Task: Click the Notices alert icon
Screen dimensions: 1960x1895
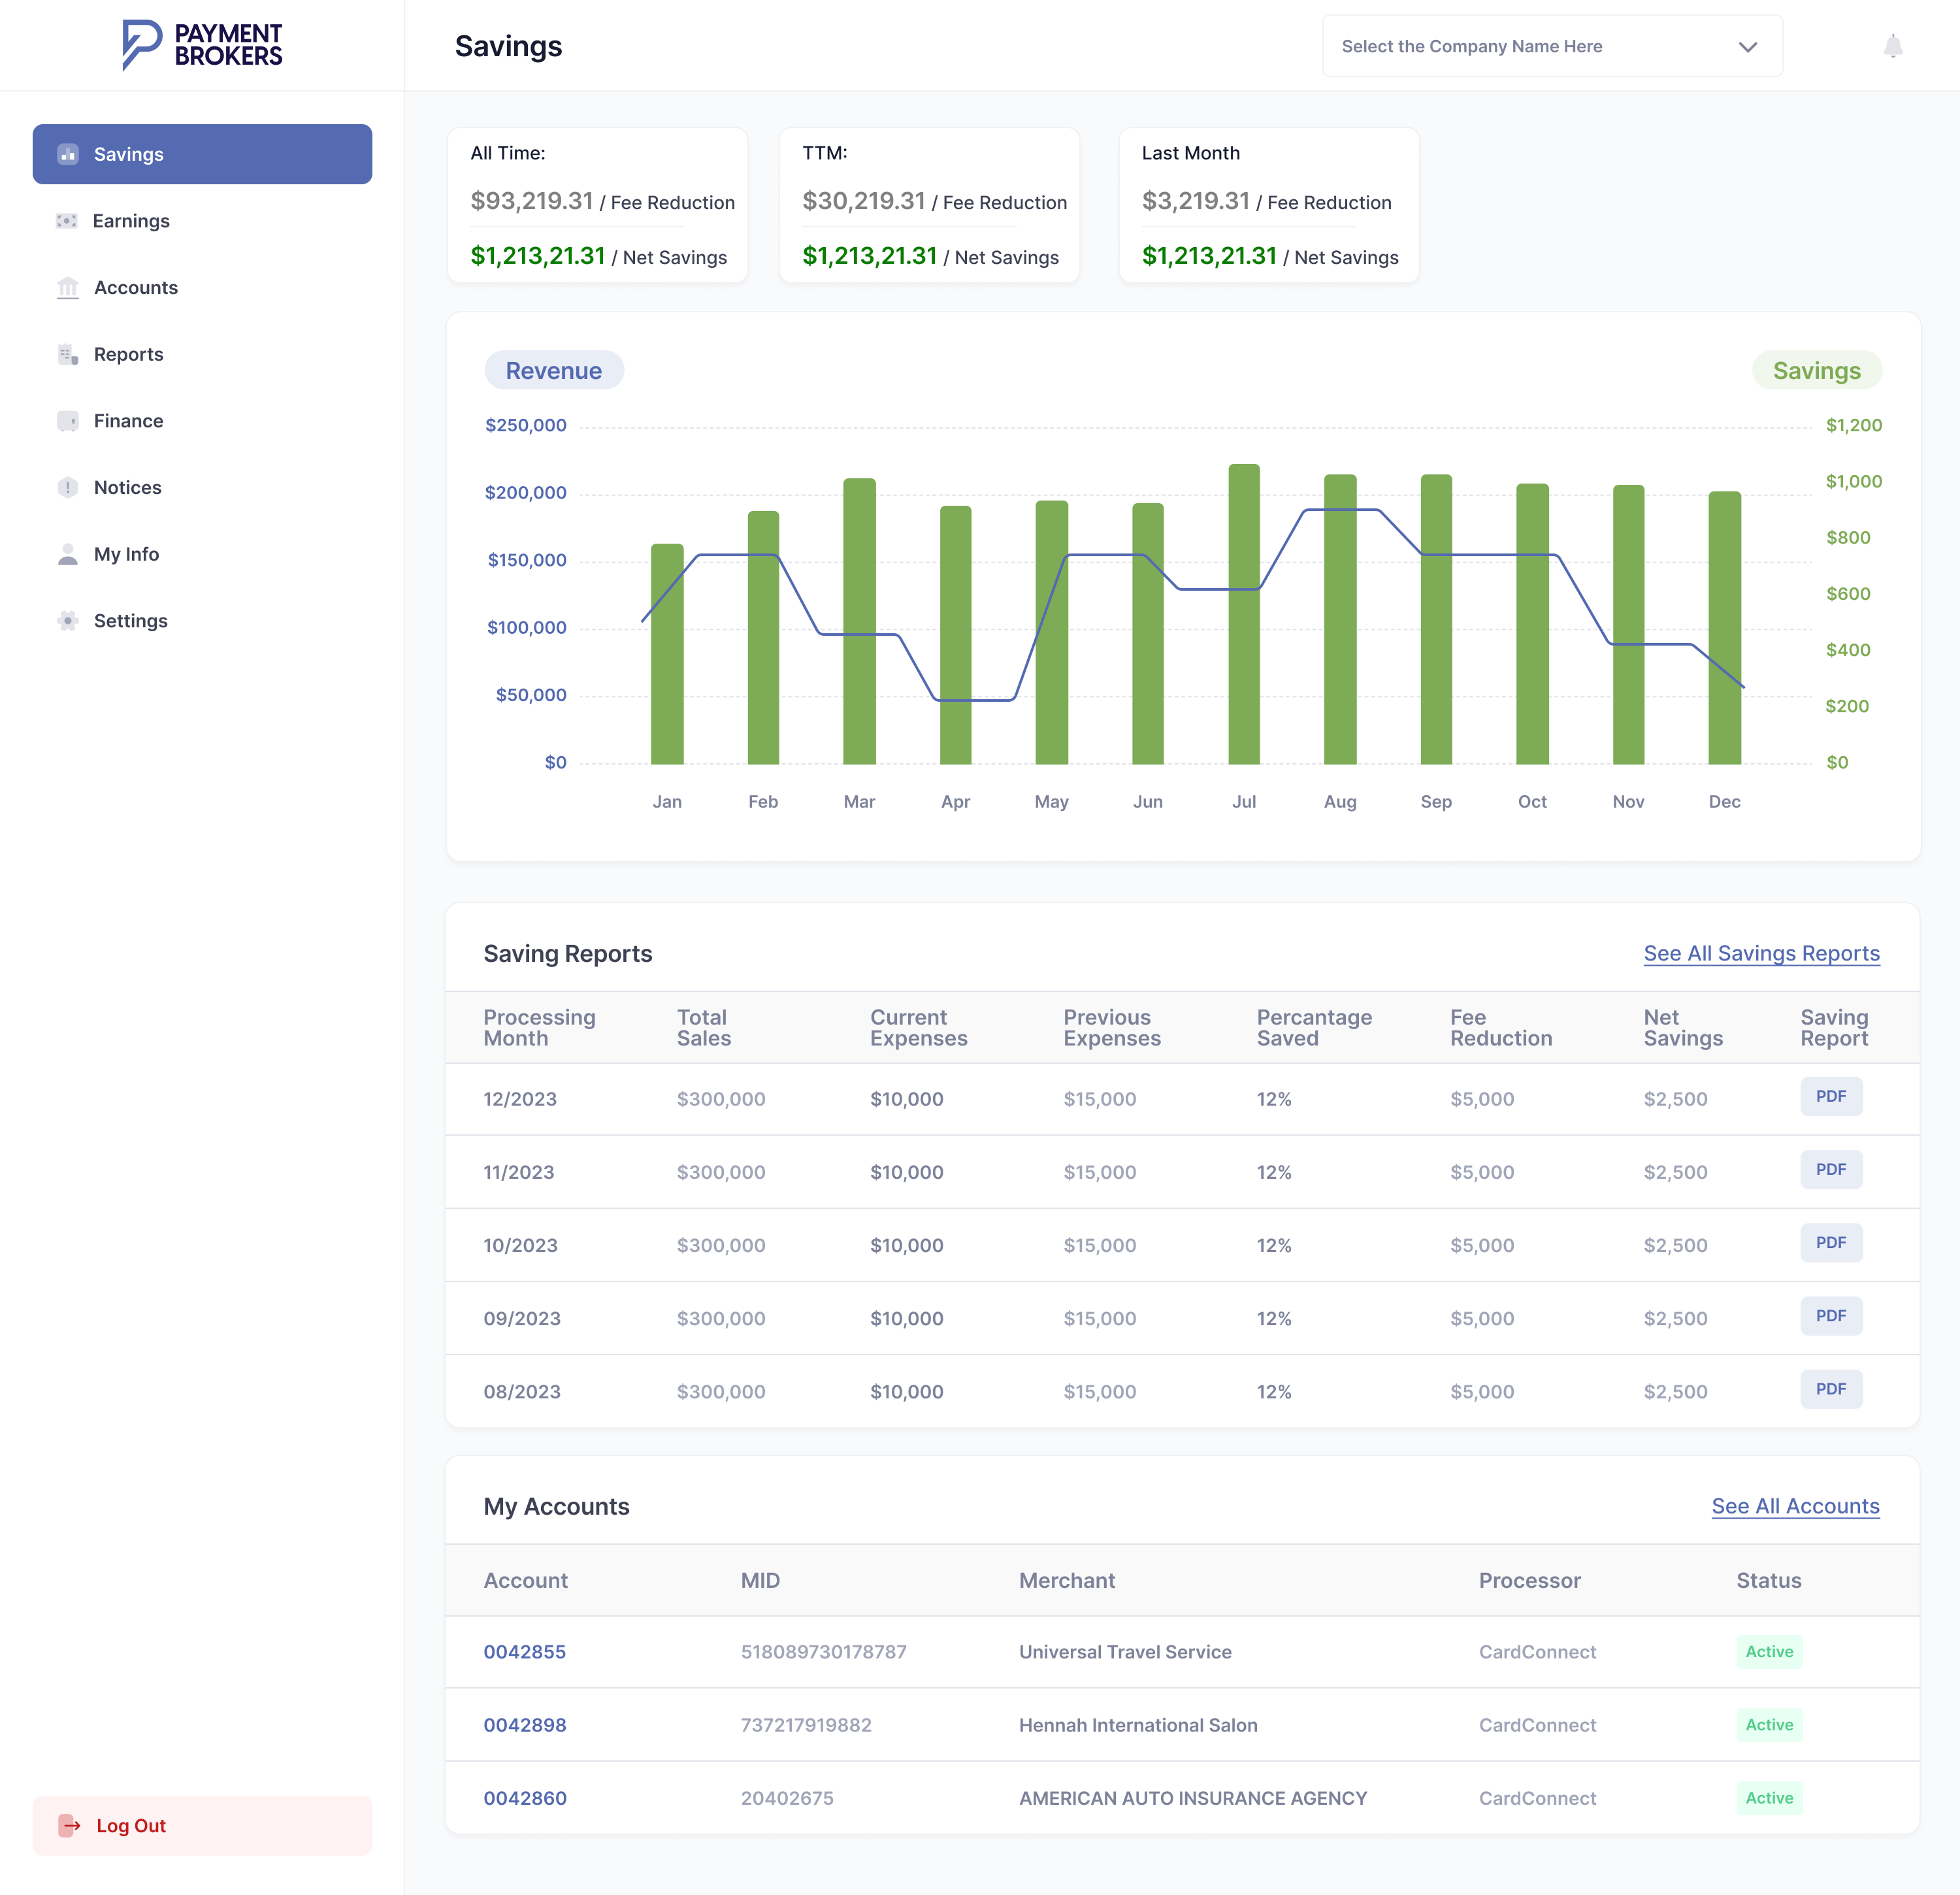Action: (67, 488)
